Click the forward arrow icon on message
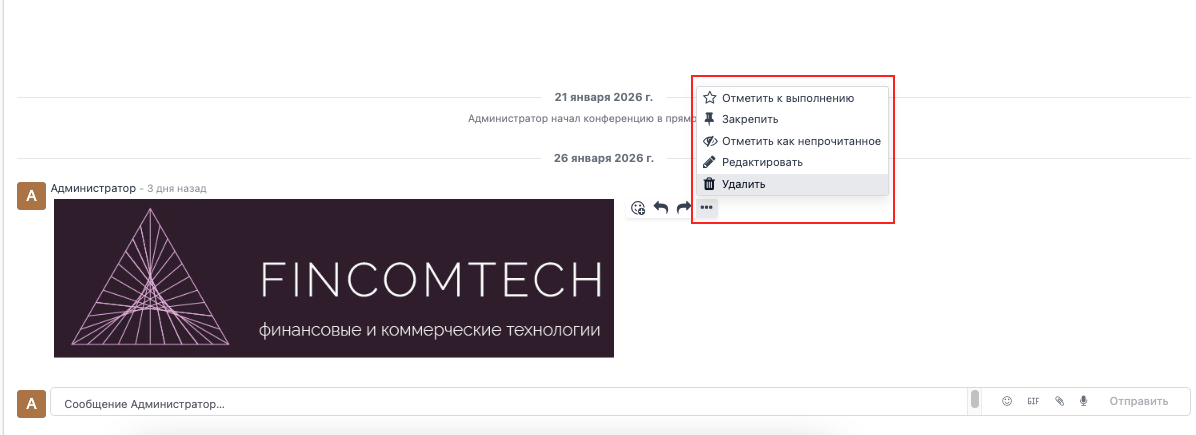Viewport: 1196px width, 435px height. click(684, 208)
